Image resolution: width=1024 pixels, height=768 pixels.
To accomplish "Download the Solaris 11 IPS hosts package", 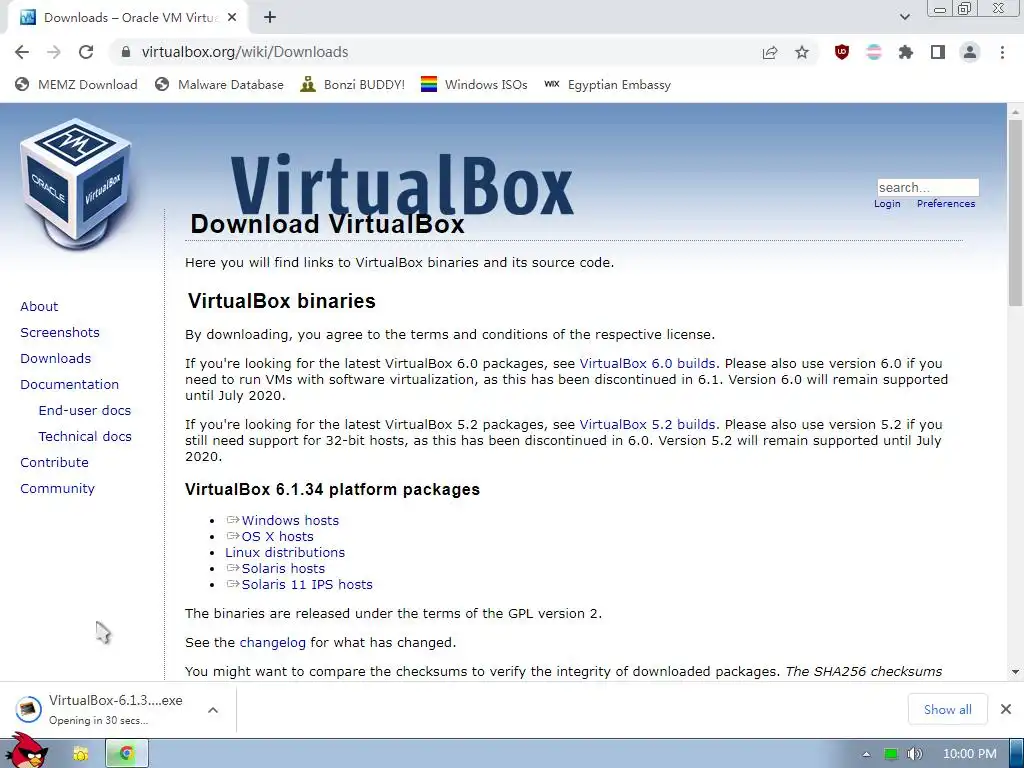I will coord(307,584).
